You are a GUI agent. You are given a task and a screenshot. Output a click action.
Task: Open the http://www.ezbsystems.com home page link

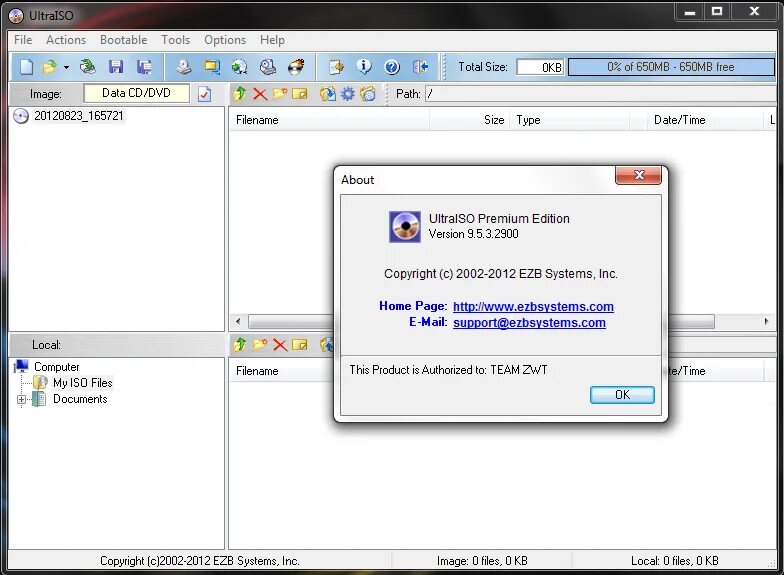coord(533,306)
